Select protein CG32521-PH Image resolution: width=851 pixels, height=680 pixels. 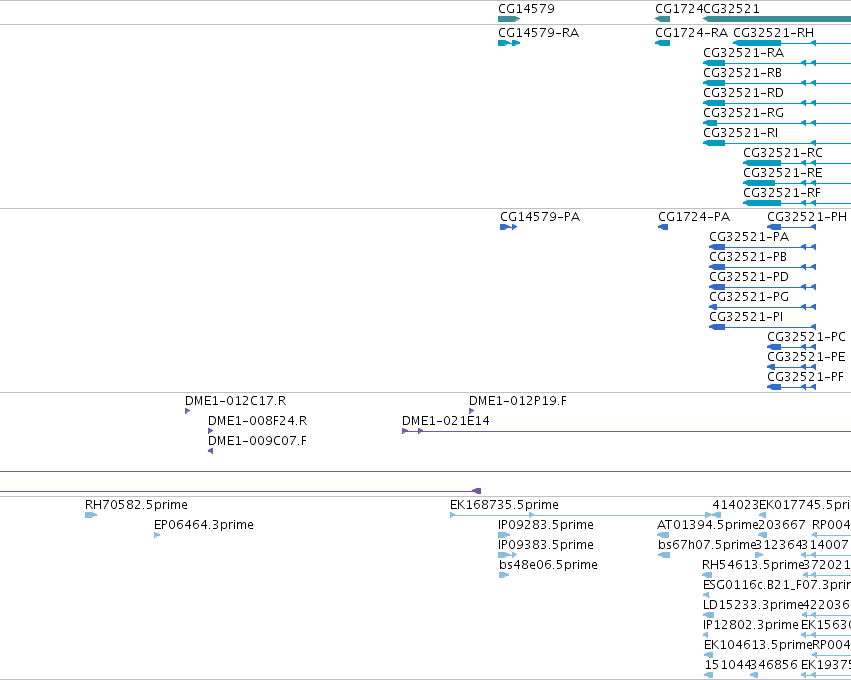click(x=807, y=217)
